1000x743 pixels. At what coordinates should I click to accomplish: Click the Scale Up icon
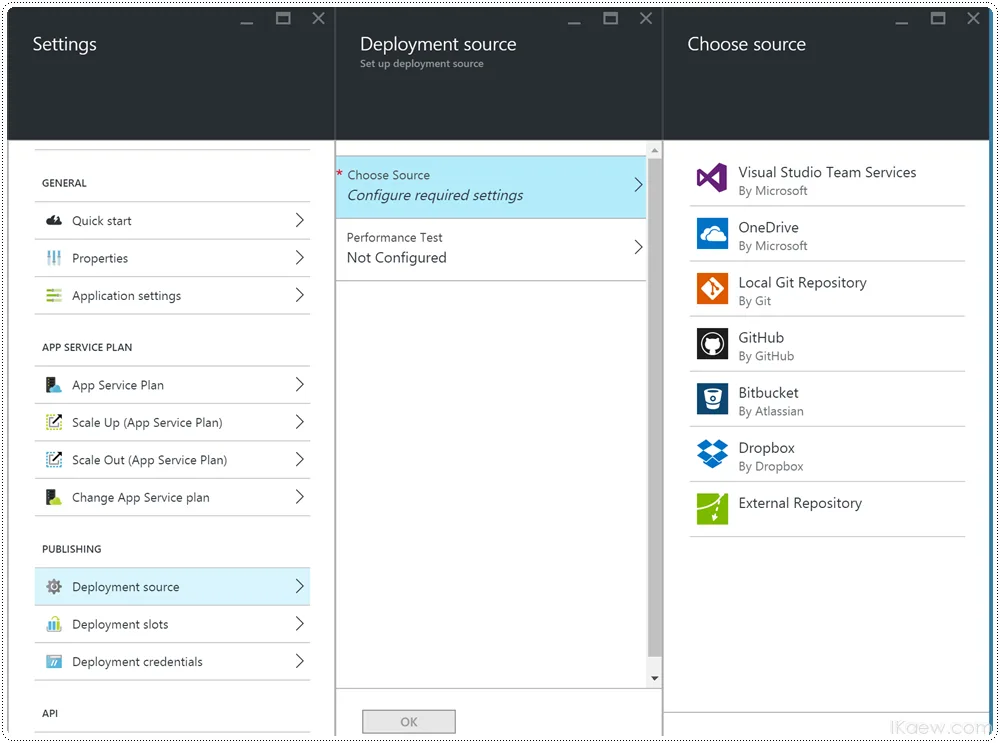pyautogui.click(x=54, y=422)
